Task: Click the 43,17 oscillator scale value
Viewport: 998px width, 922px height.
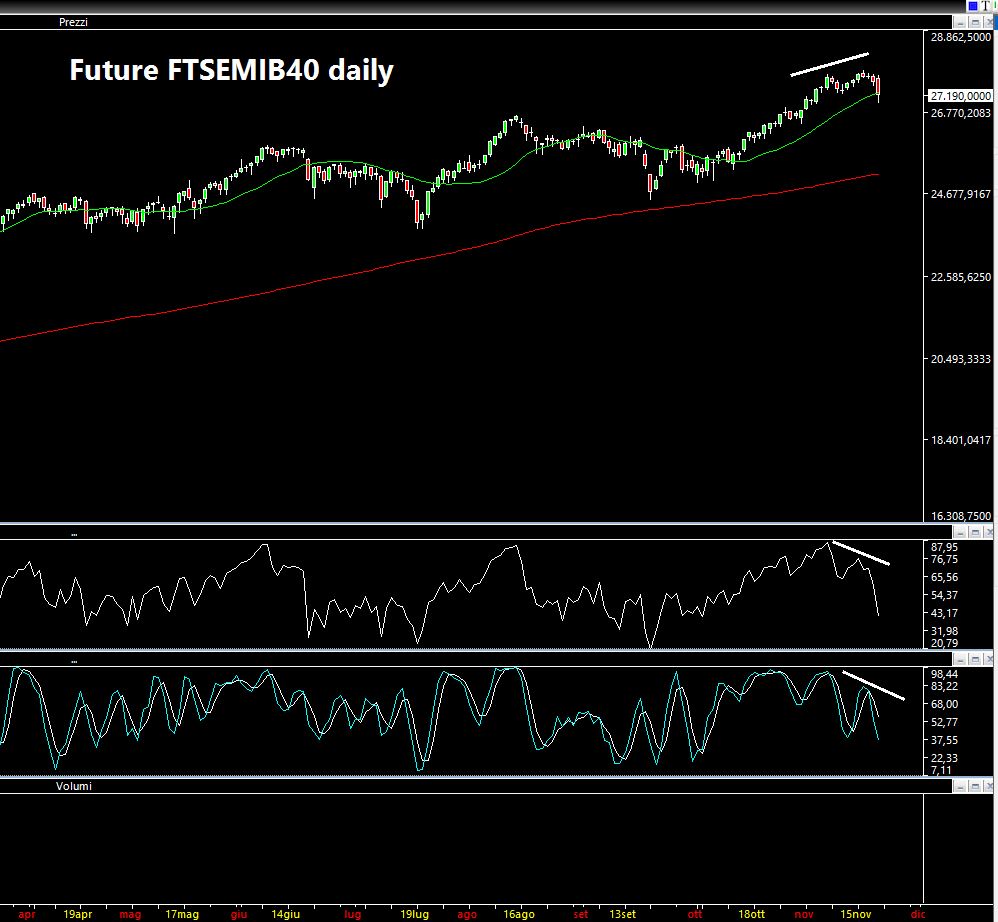Action: coord(944,613)
